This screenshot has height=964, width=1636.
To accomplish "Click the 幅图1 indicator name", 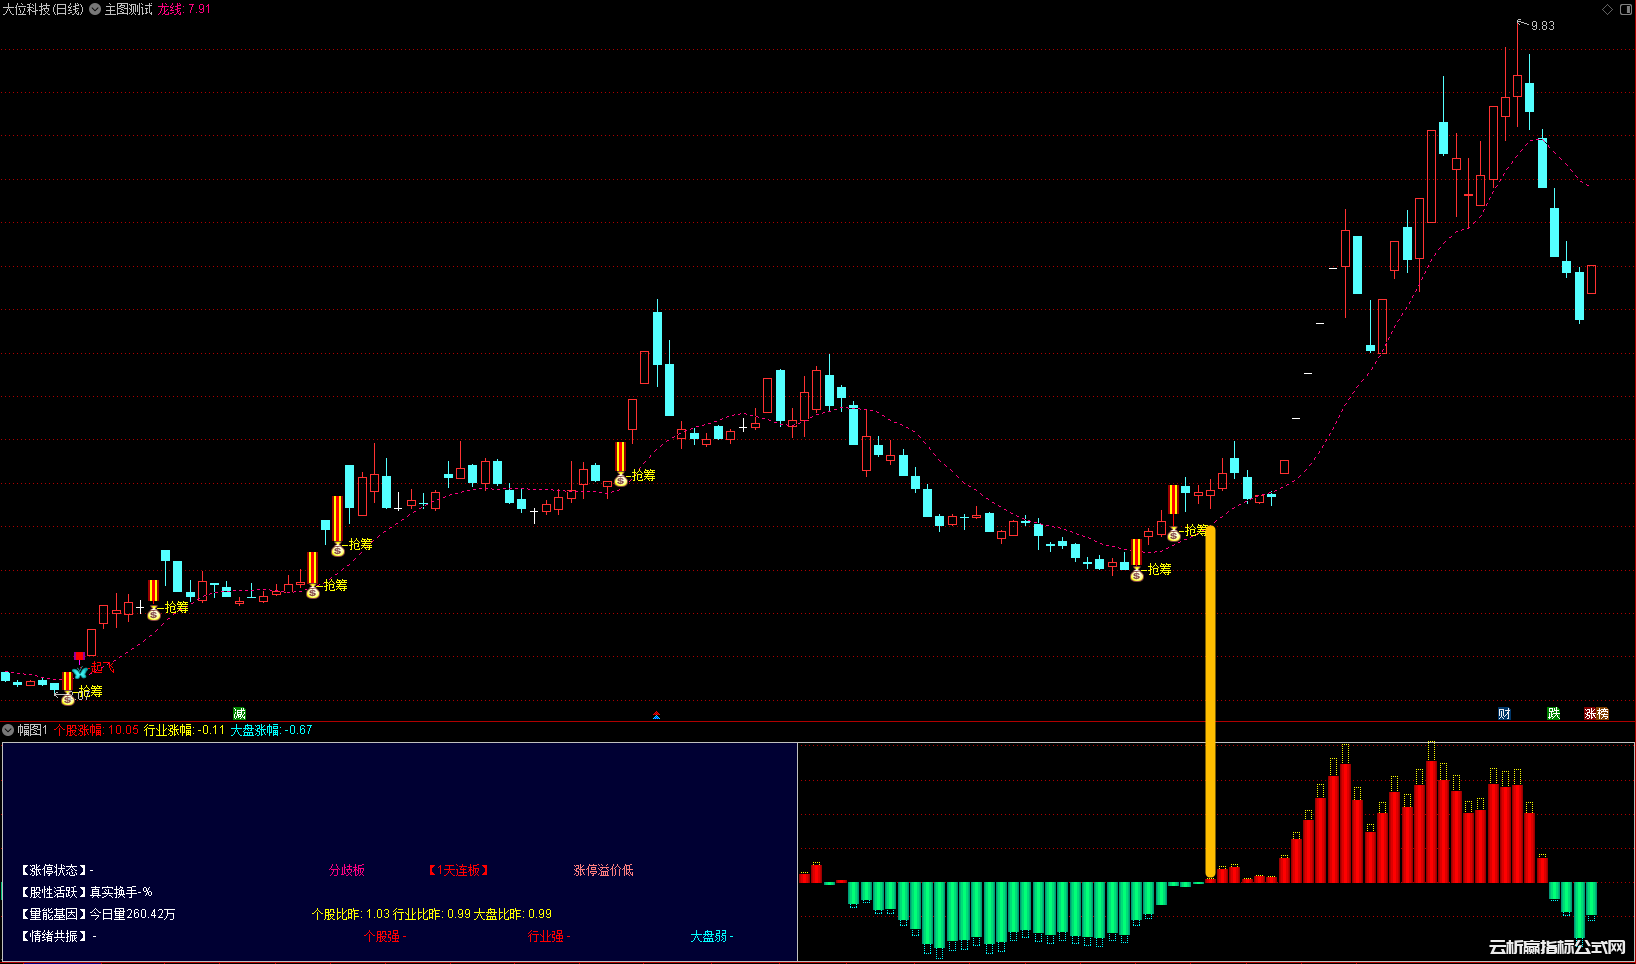I will point(32,730).
